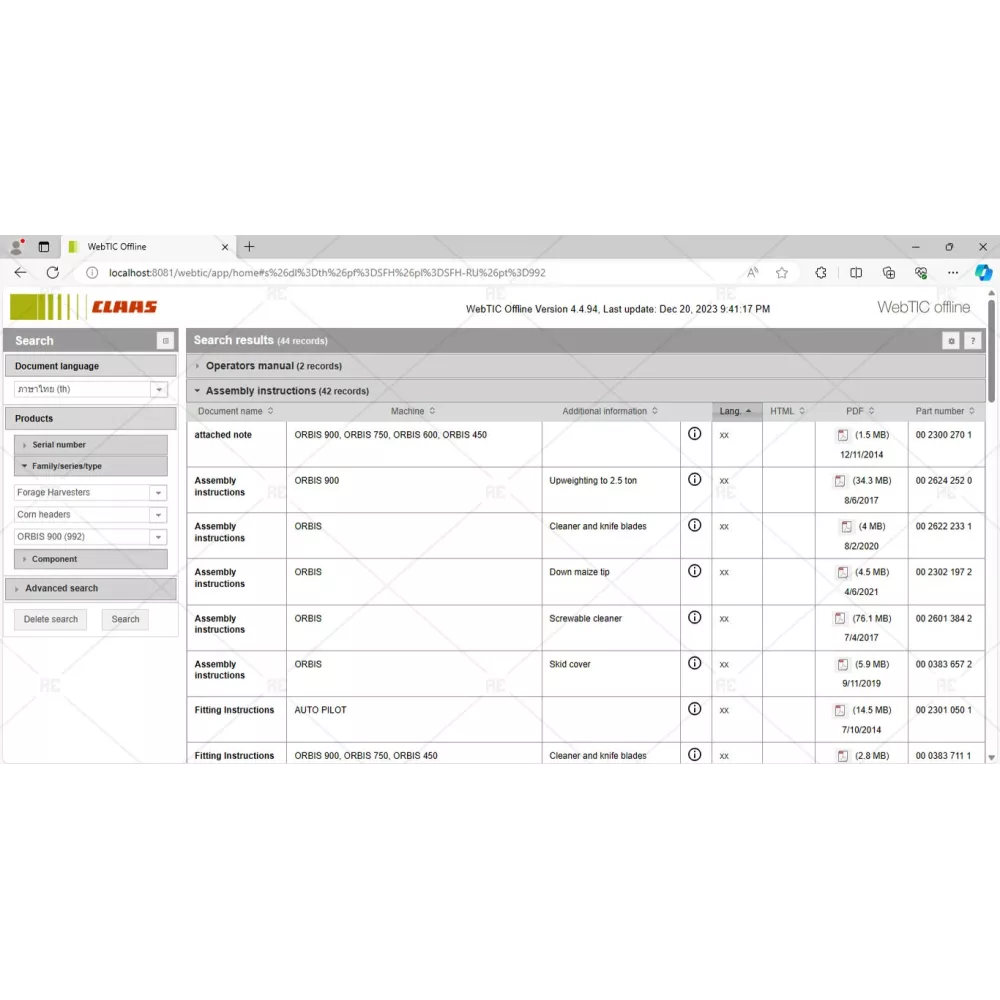Switch to WebTIC Offline browser tab

point(148,247)
